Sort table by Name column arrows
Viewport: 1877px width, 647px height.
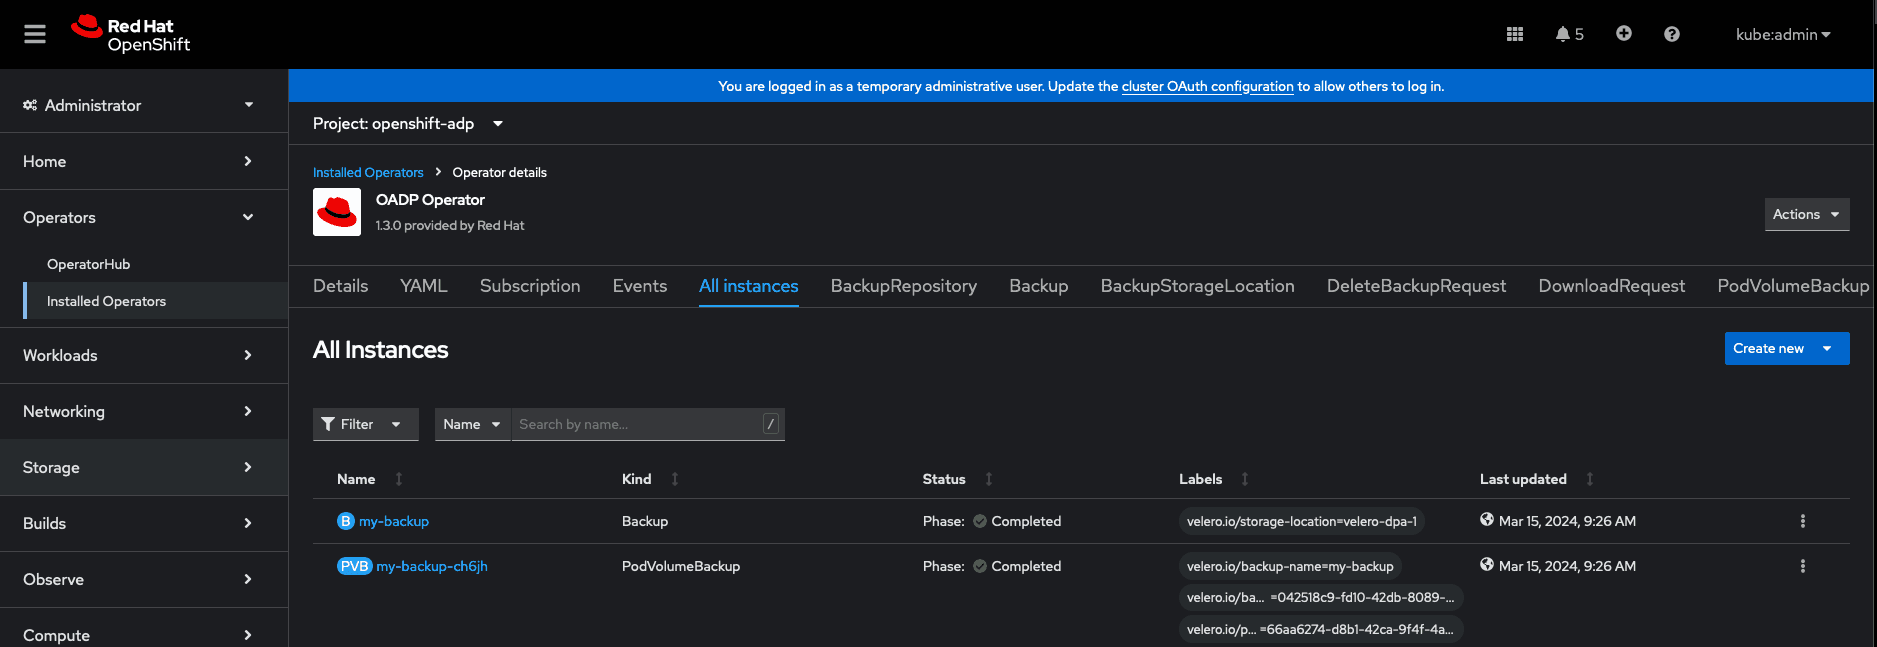pyautogui.click(x=399, y=479)
